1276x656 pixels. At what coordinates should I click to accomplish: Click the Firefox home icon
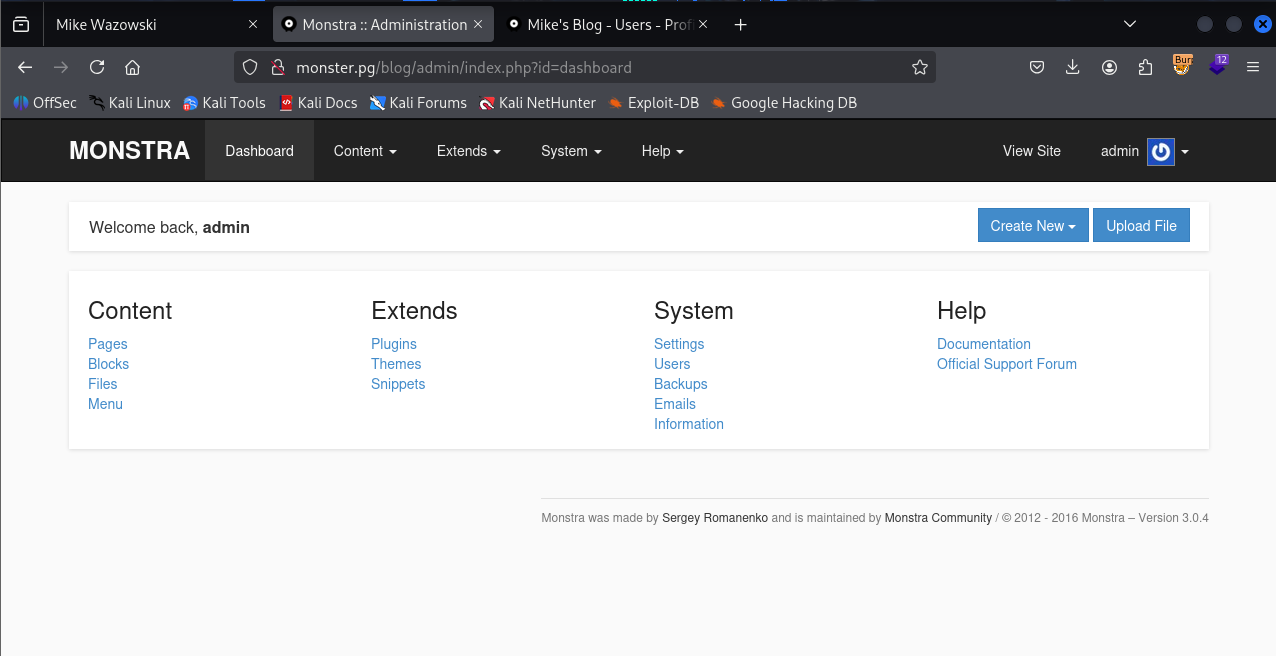coord(132,68)
